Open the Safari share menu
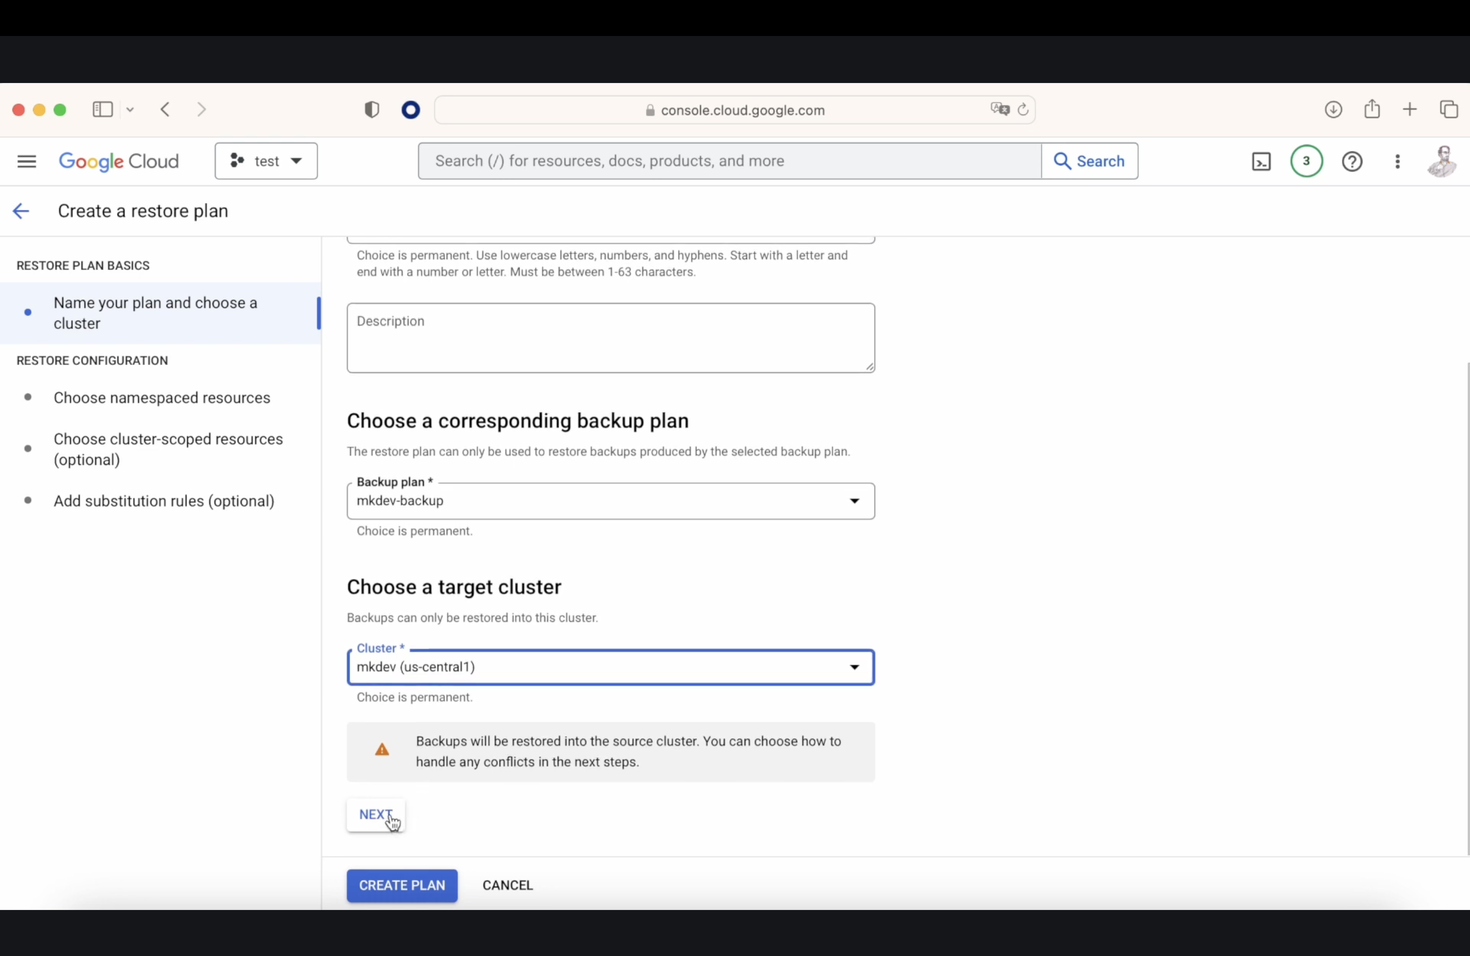The width and height of the screenshot is (1470, 956). [x=1372, y=108]
